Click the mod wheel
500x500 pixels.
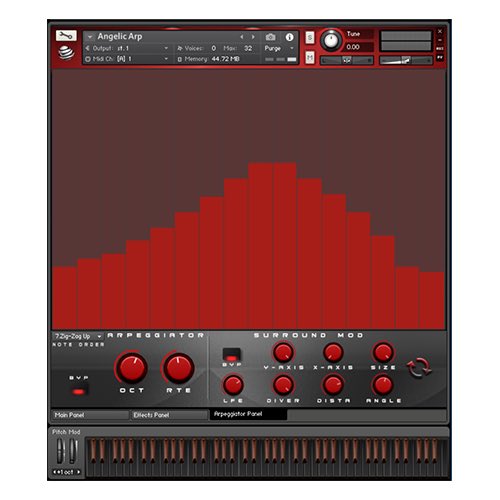pyautogui.click(x=73, y=451)
